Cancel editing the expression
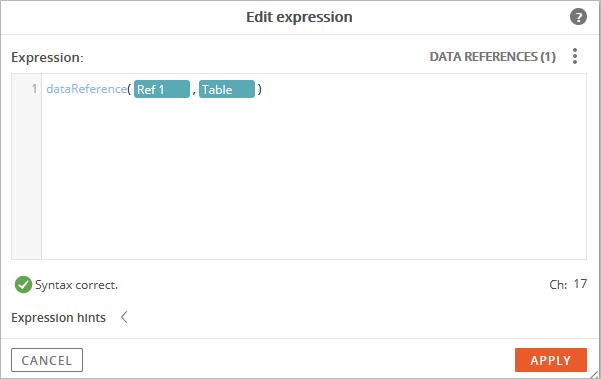Screen dimensions: 601x379 pyautogui.click(x=47, y=360)
